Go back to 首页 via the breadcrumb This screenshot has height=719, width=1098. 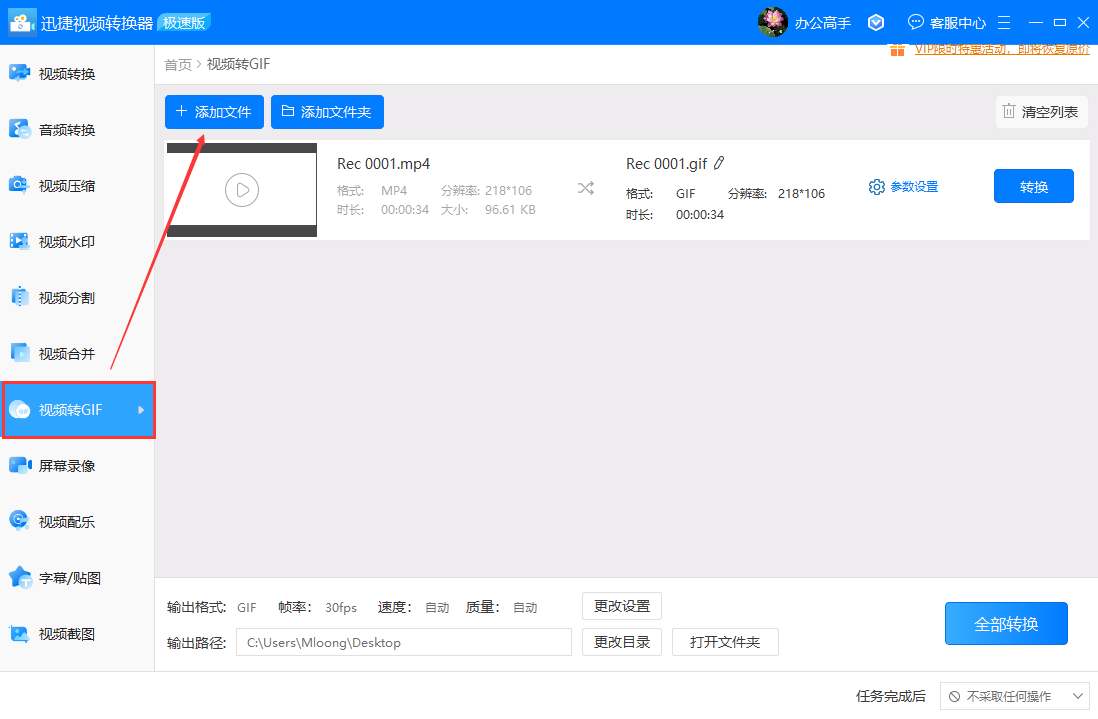(x=177, y=63)
